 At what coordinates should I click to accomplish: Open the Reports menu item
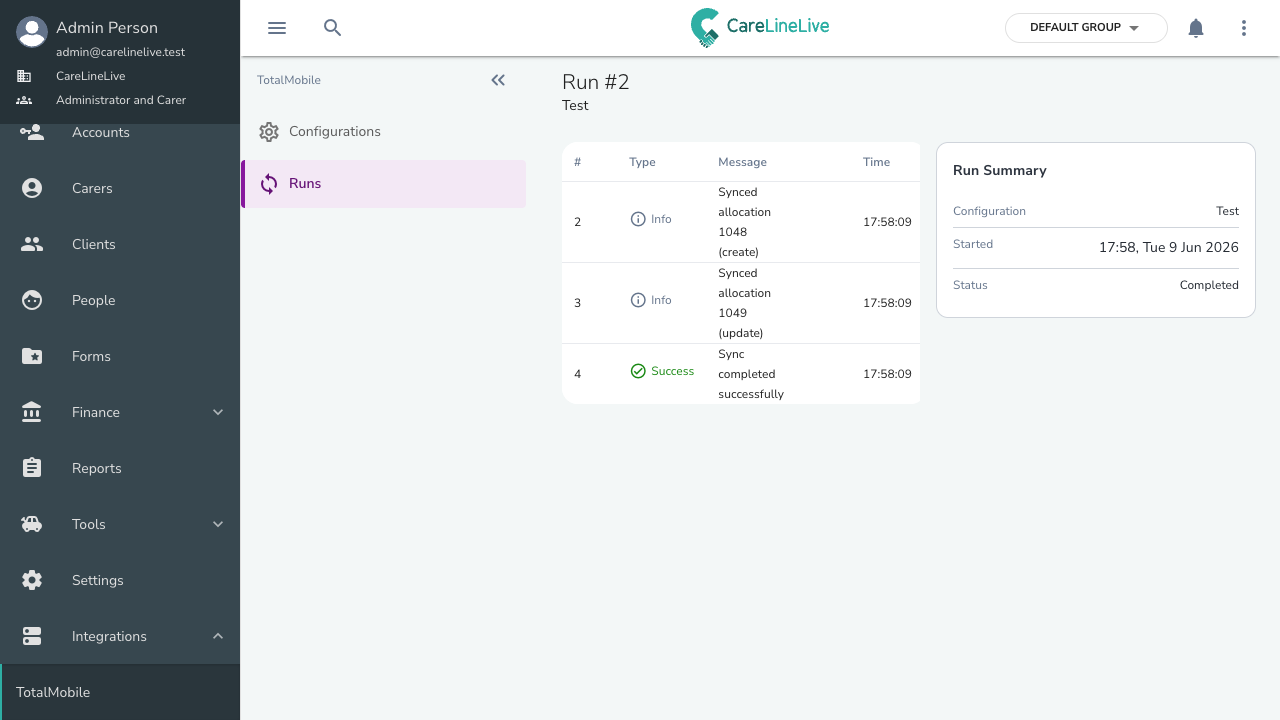tap(120, 468)
